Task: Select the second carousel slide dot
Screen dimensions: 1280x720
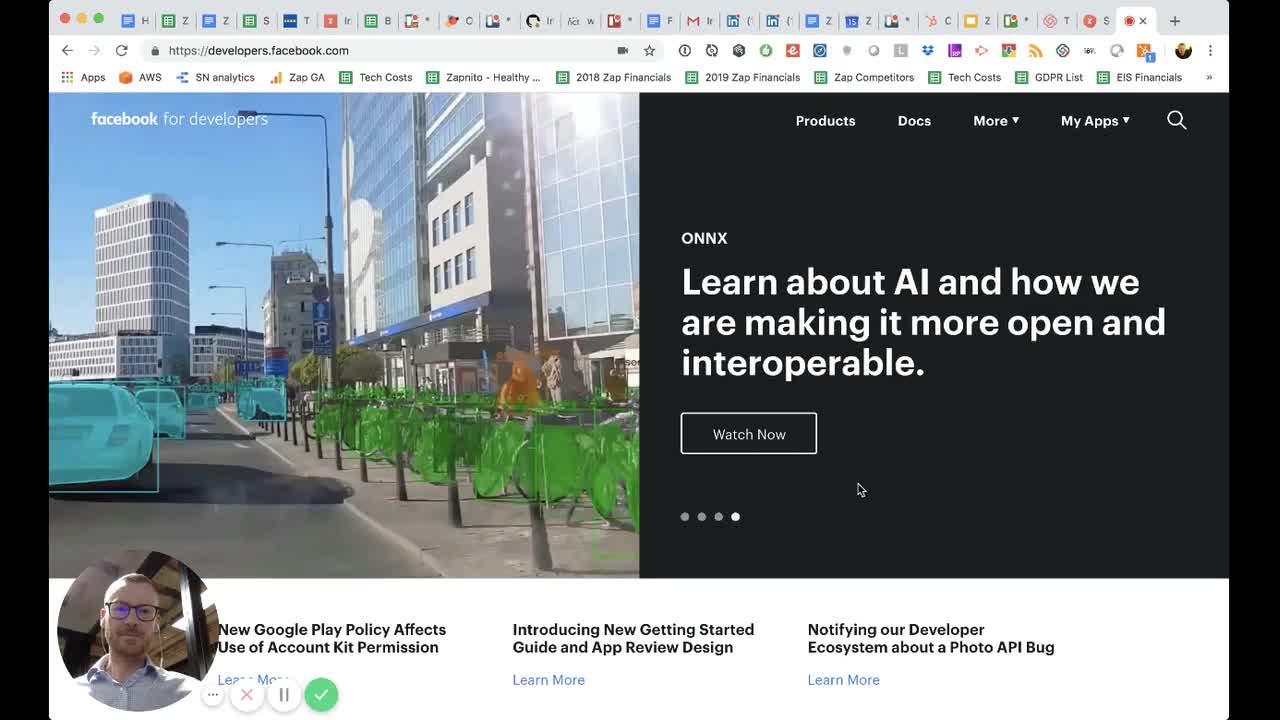Action: (x=702, y=517)
